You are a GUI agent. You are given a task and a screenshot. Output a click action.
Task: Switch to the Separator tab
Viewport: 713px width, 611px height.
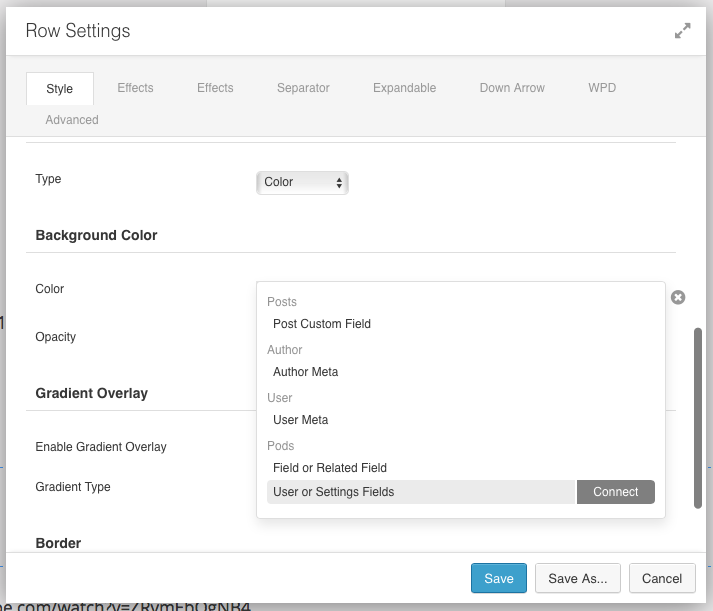pos(303,88)
